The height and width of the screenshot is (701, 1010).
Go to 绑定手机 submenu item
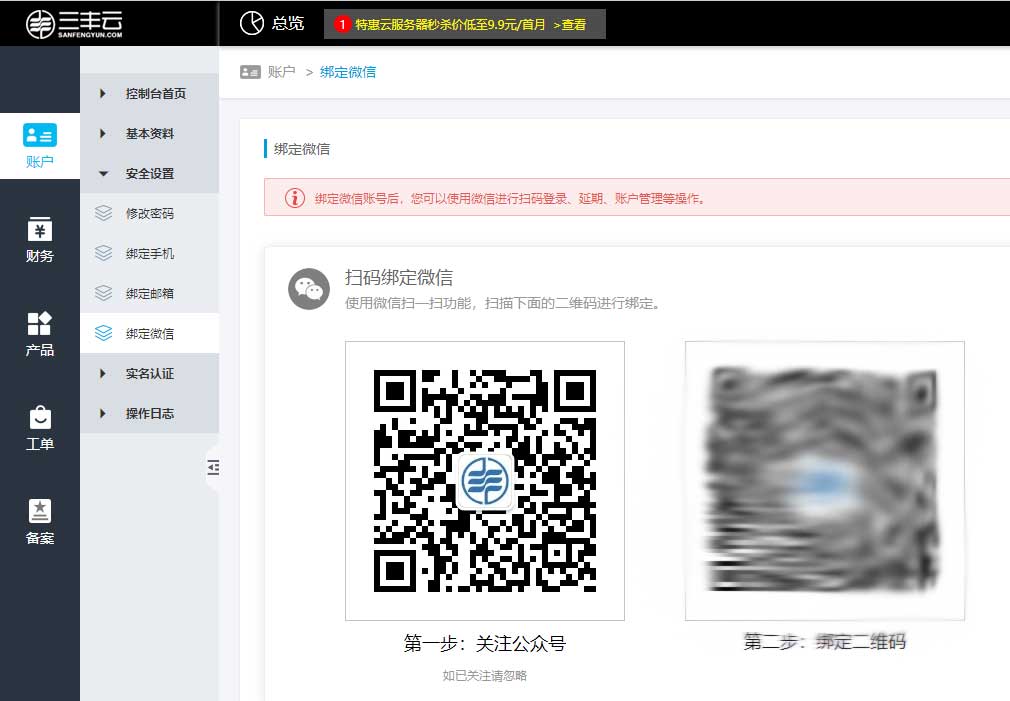coord(149,253)
